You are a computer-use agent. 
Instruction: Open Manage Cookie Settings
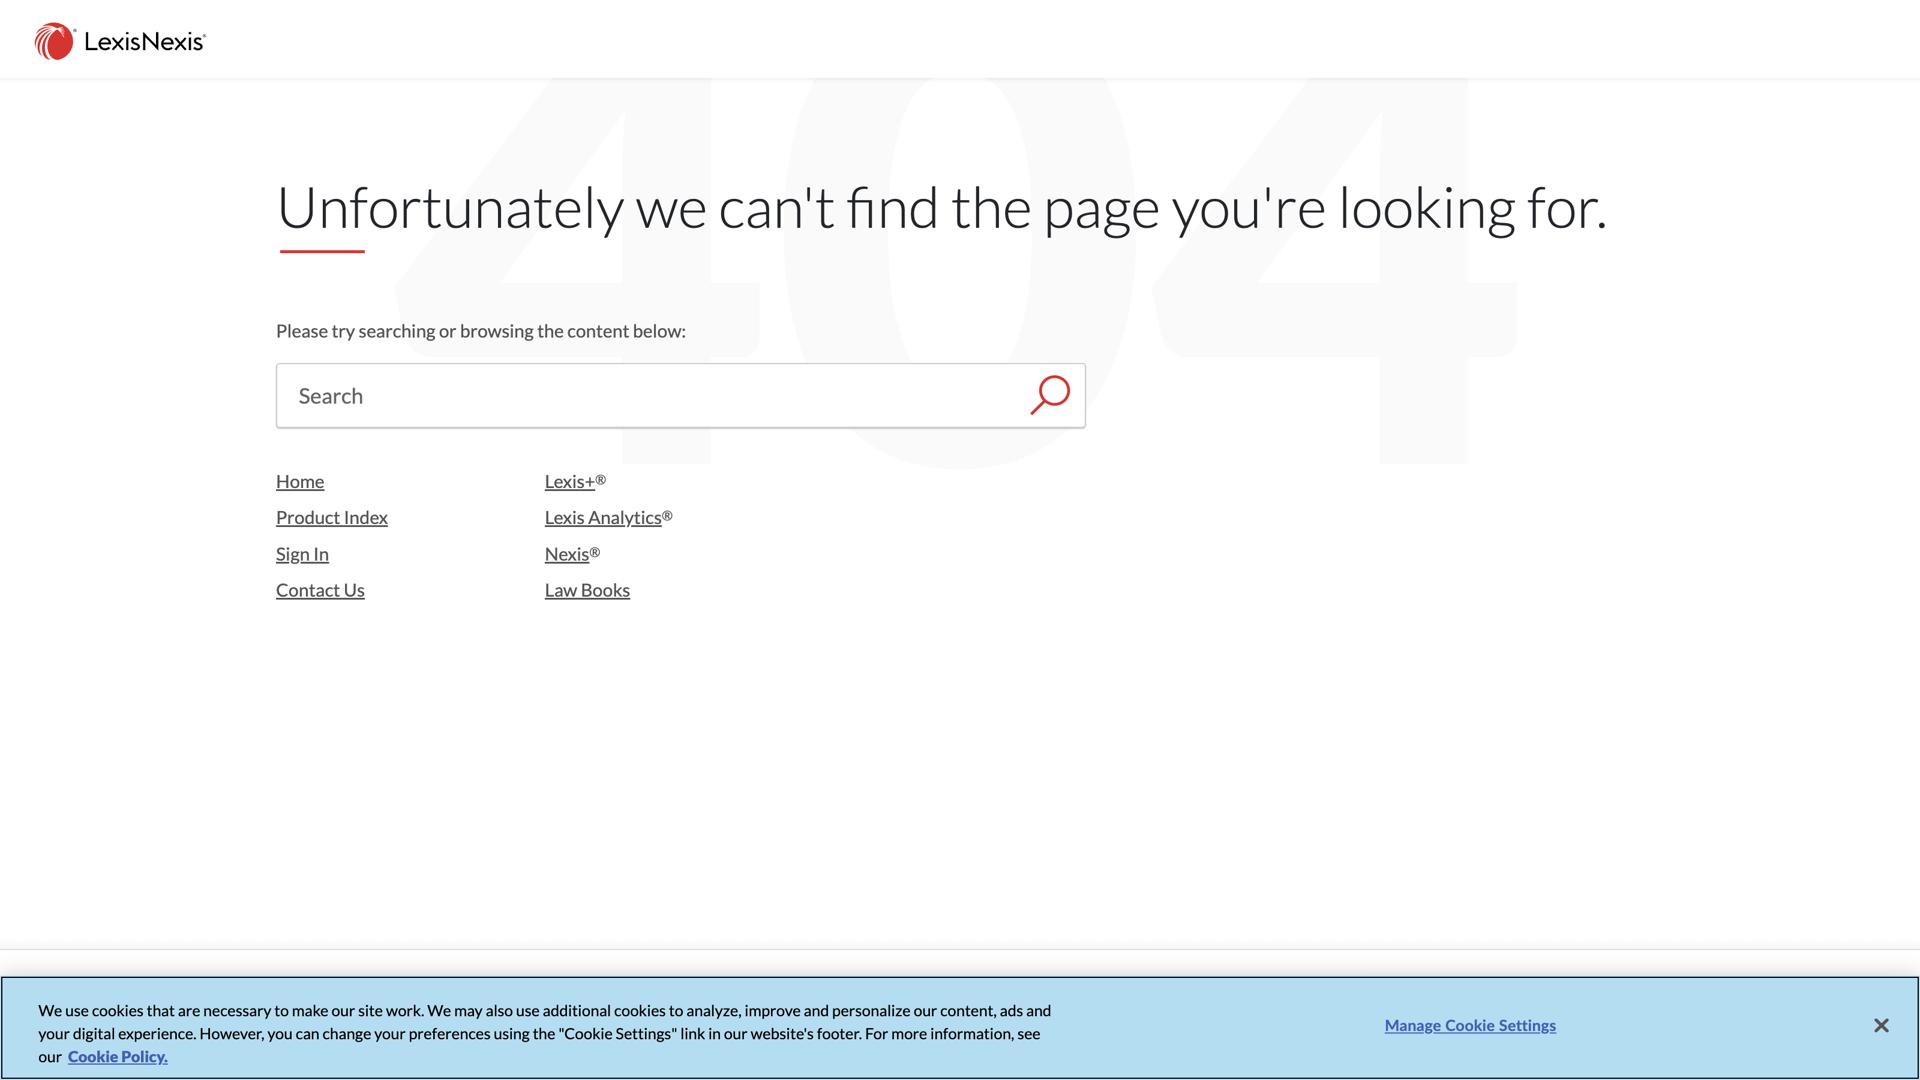point(1469,1025)
